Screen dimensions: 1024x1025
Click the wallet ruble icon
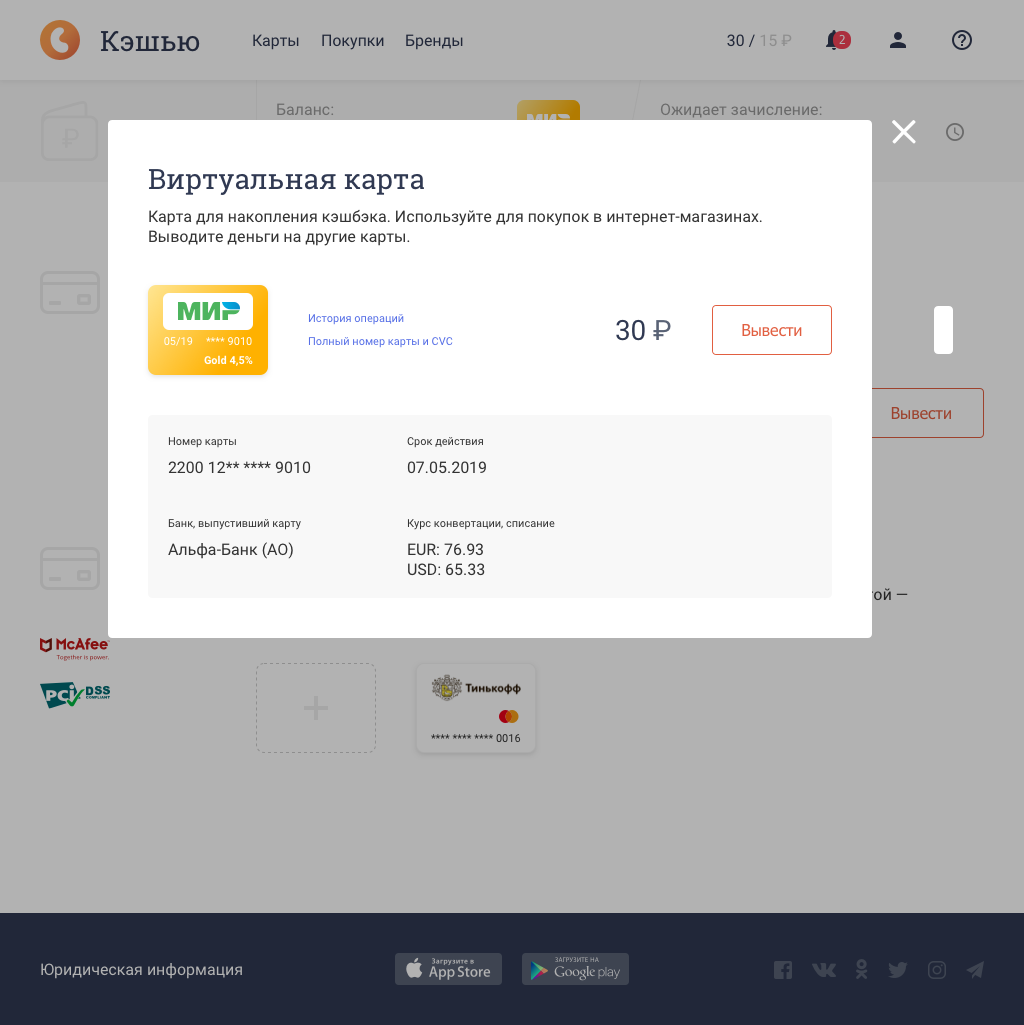[x=69, y=131]
